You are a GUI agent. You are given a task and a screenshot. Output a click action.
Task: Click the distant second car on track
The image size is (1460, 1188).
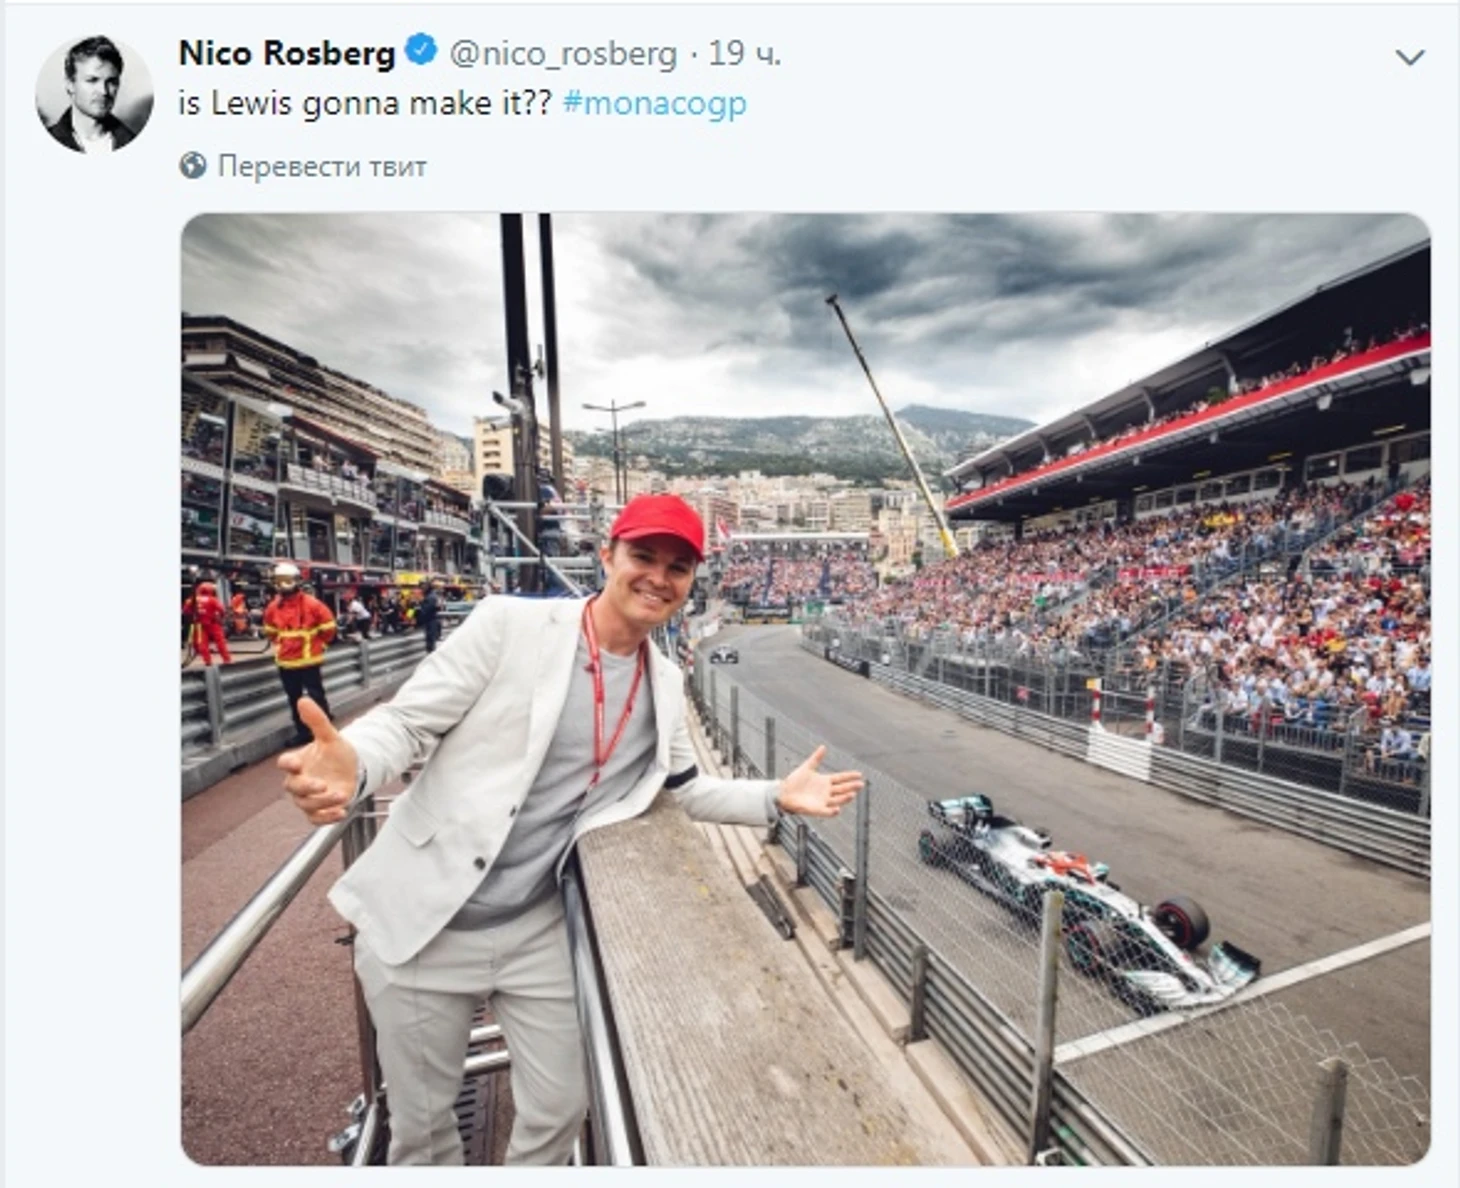pyautogui.click(x=723, y=655)
